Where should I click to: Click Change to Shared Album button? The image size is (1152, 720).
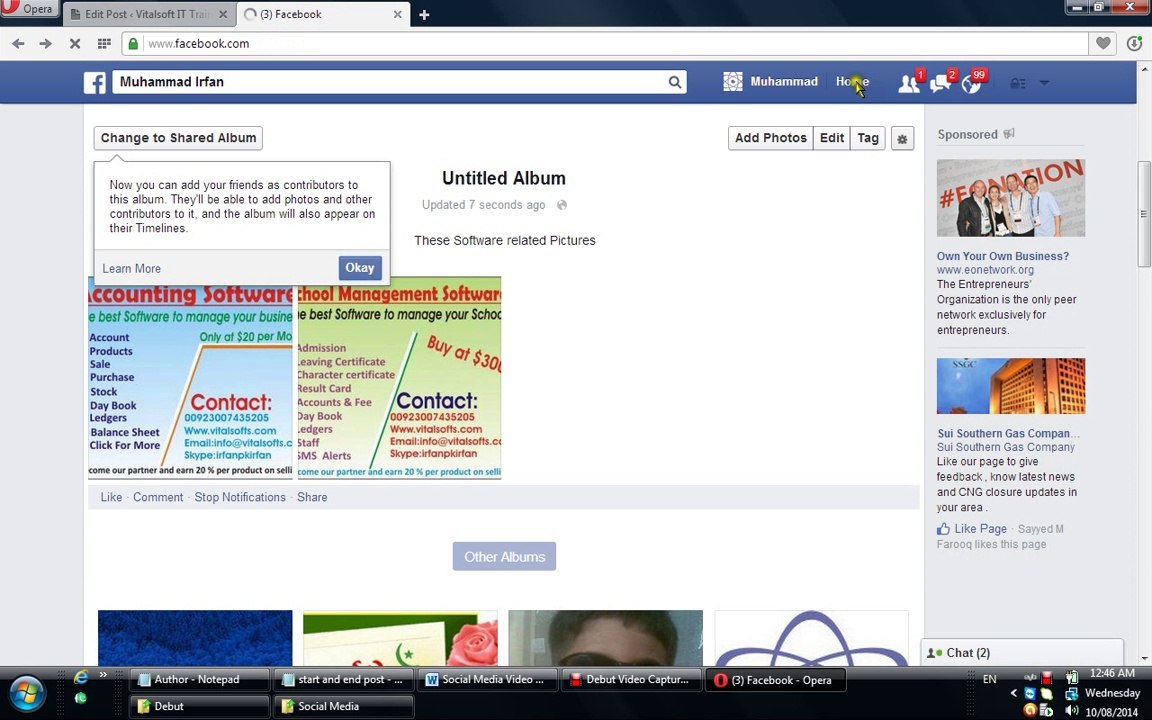pyautogui.click(x=178, y=138)
